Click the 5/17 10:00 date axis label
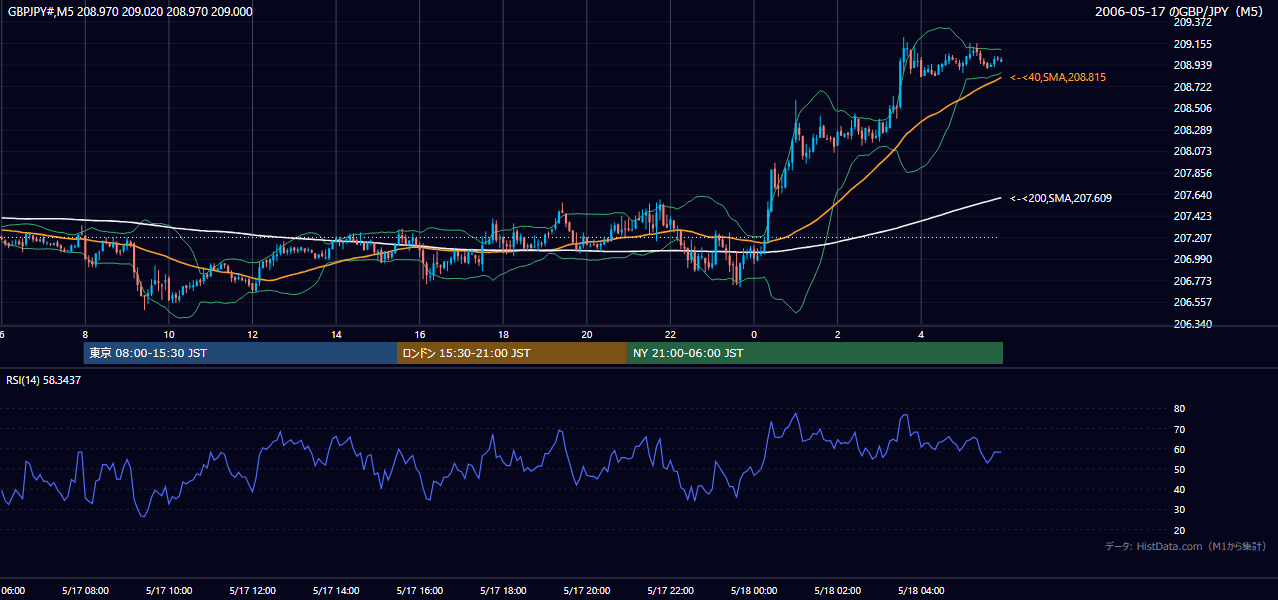 (x=169, y=590)
